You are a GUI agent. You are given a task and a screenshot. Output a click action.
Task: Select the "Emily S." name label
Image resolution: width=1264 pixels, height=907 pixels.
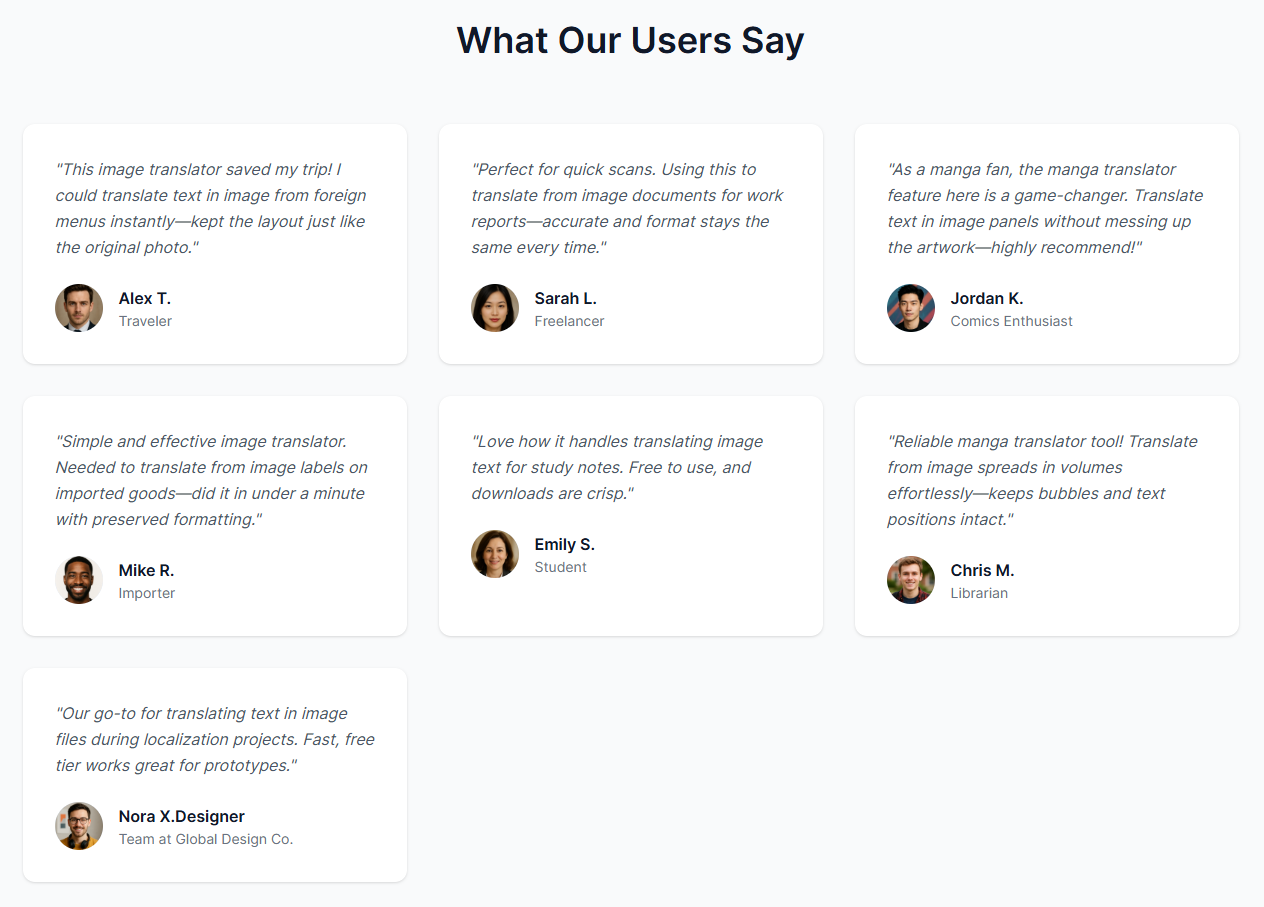pyautogui.click(x=565, y=544)
